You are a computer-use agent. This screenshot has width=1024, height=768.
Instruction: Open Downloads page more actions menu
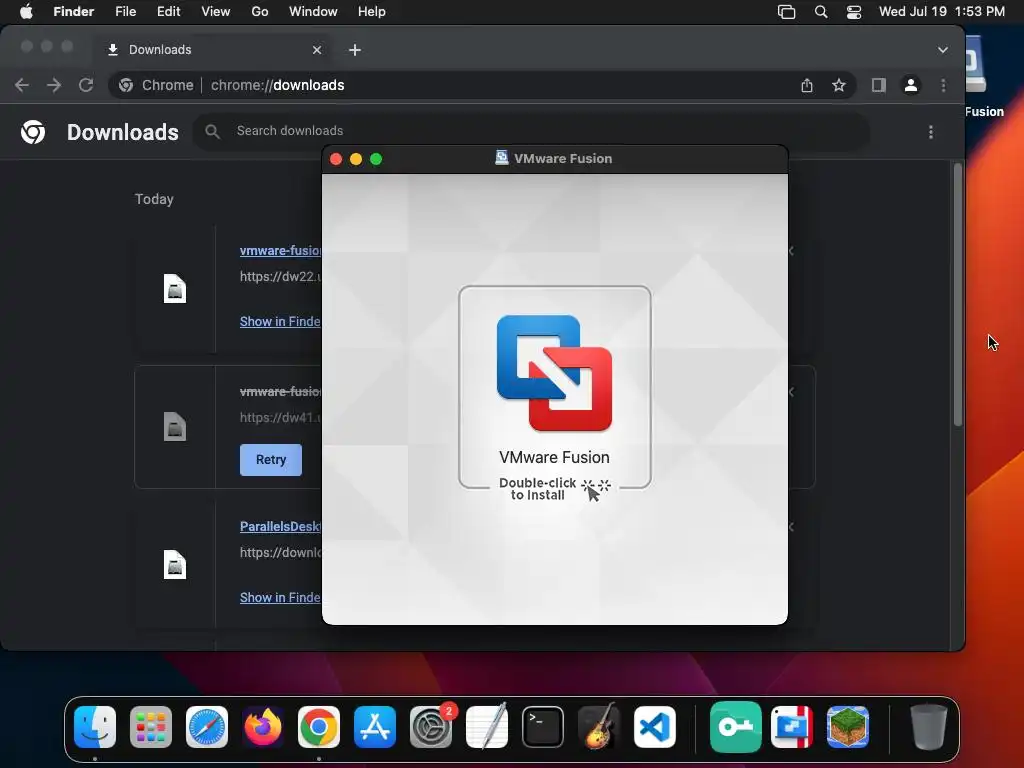point(931,132)
